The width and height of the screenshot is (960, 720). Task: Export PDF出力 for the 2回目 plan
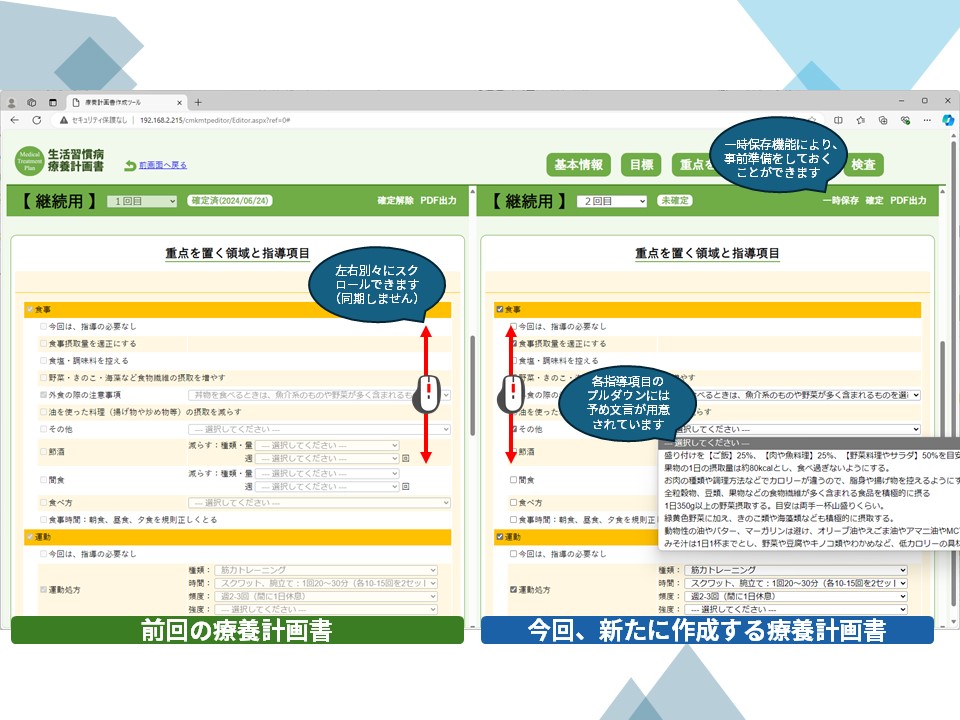click(x=908, y=201)
